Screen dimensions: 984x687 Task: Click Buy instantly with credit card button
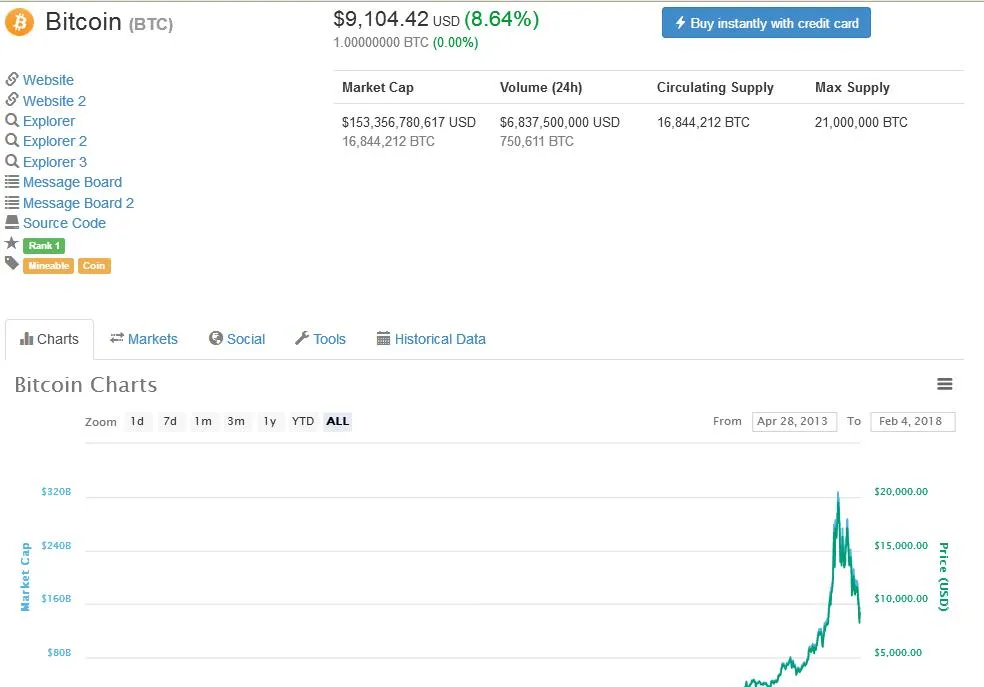(x=766, y=23)
